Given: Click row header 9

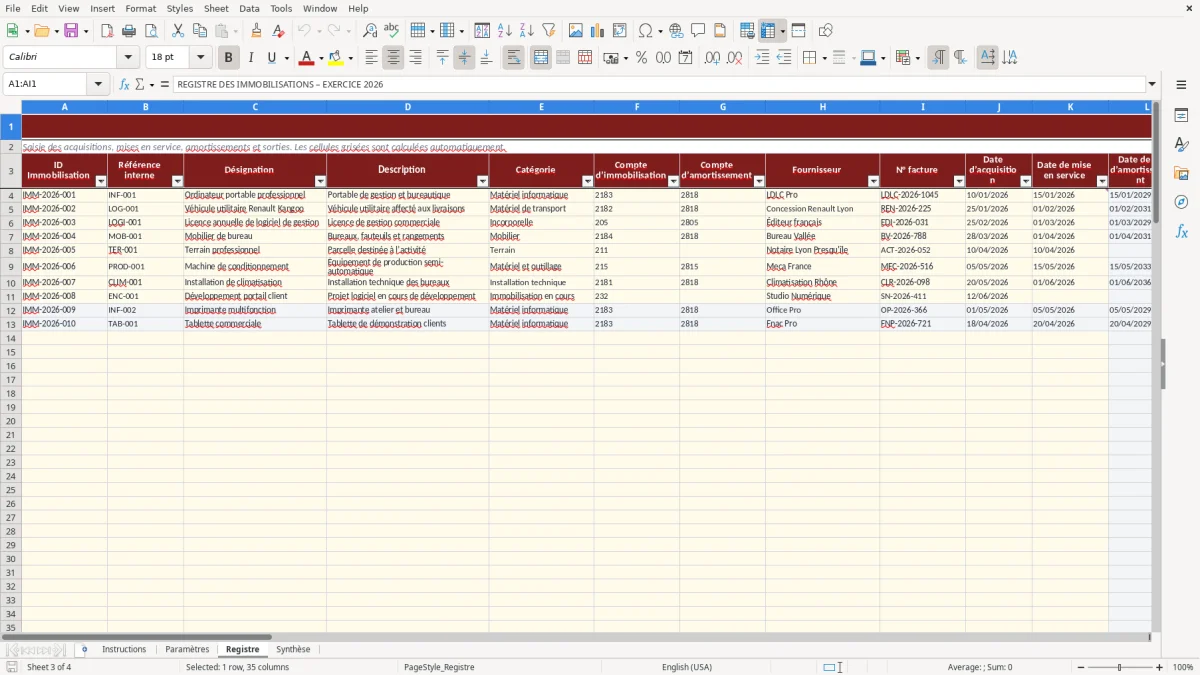Looking at the screenshot, I should pos(11,266).
